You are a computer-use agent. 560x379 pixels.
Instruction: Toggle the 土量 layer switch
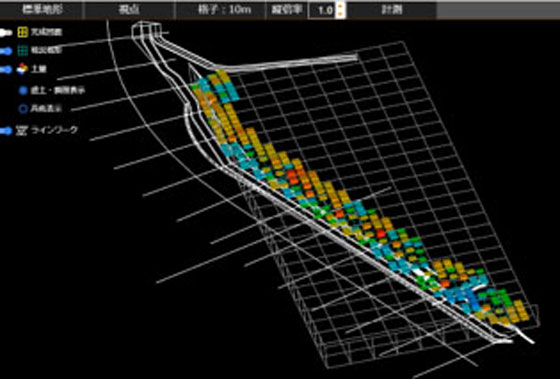[5, 70]
